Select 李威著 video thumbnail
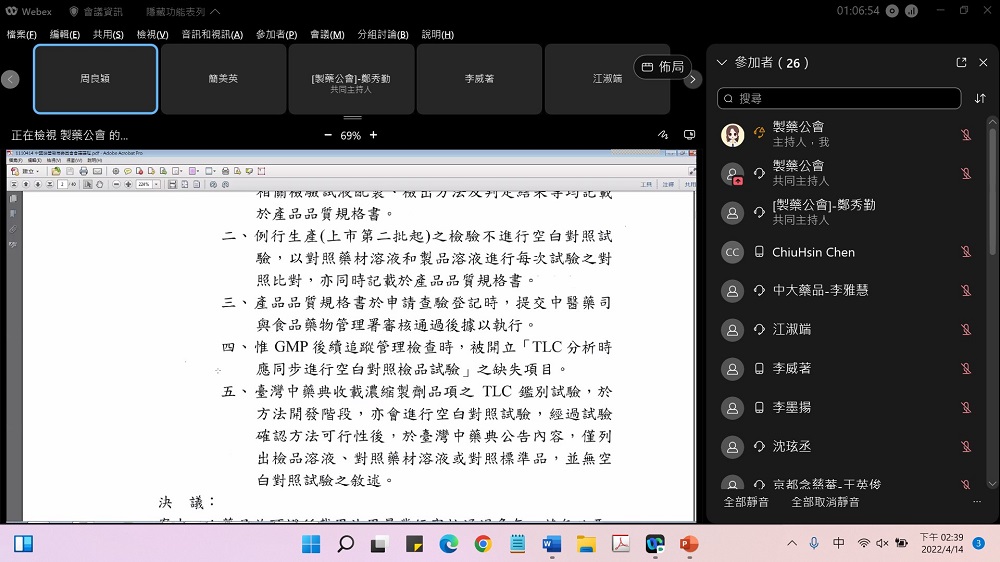Image resolution: width=1000 pixels, height=562 pixels. point(479,79)
